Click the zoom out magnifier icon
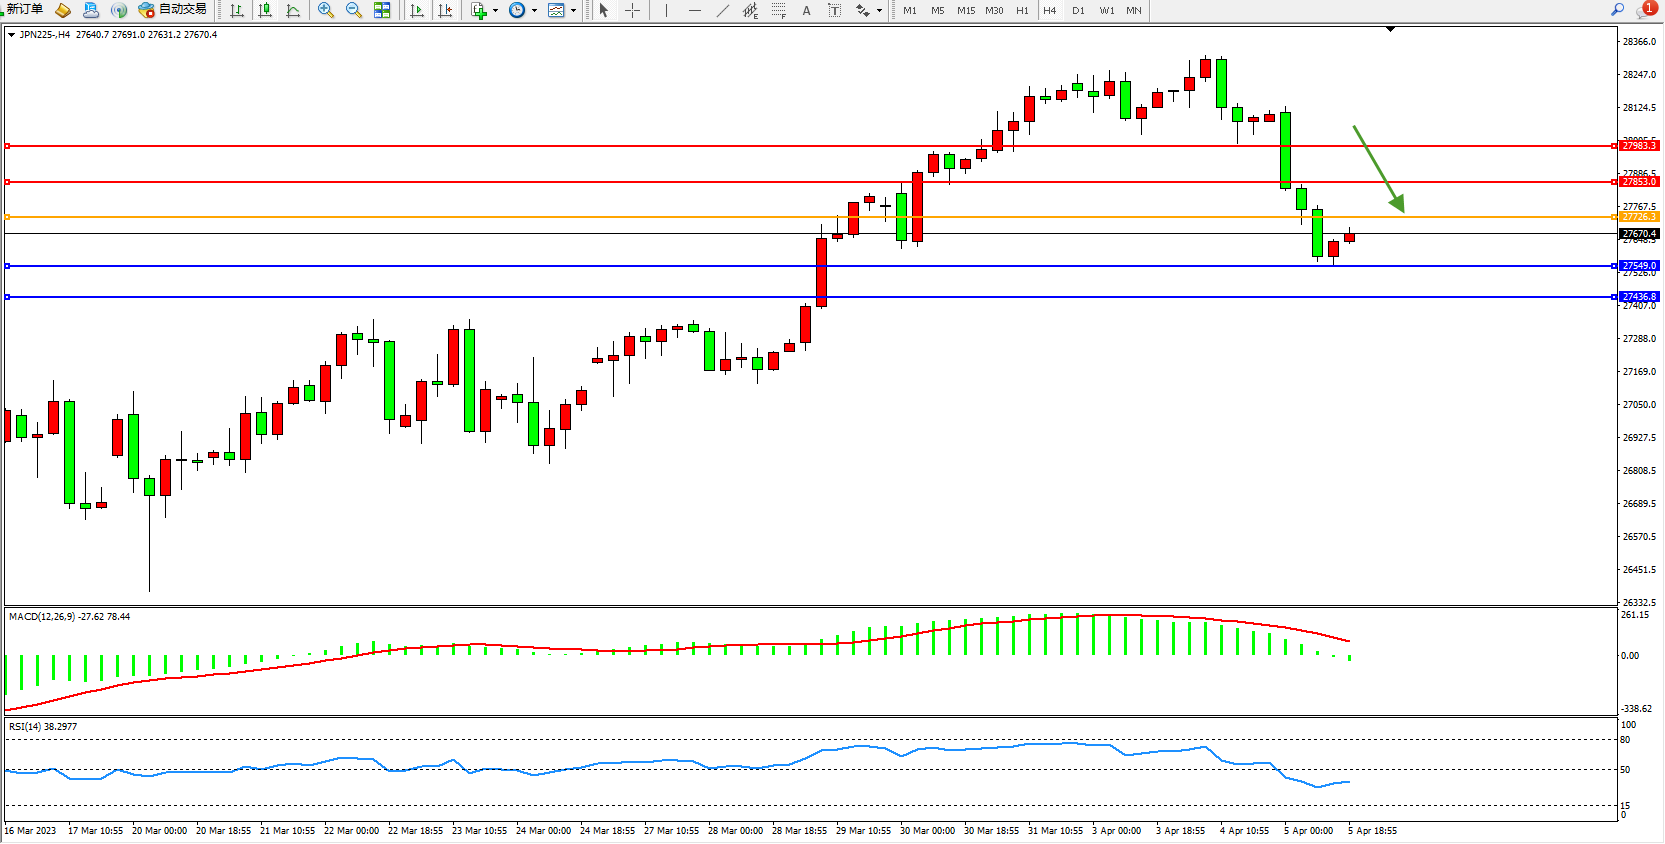The width and height of the screenshot is (1665, 844). [353, 10]
